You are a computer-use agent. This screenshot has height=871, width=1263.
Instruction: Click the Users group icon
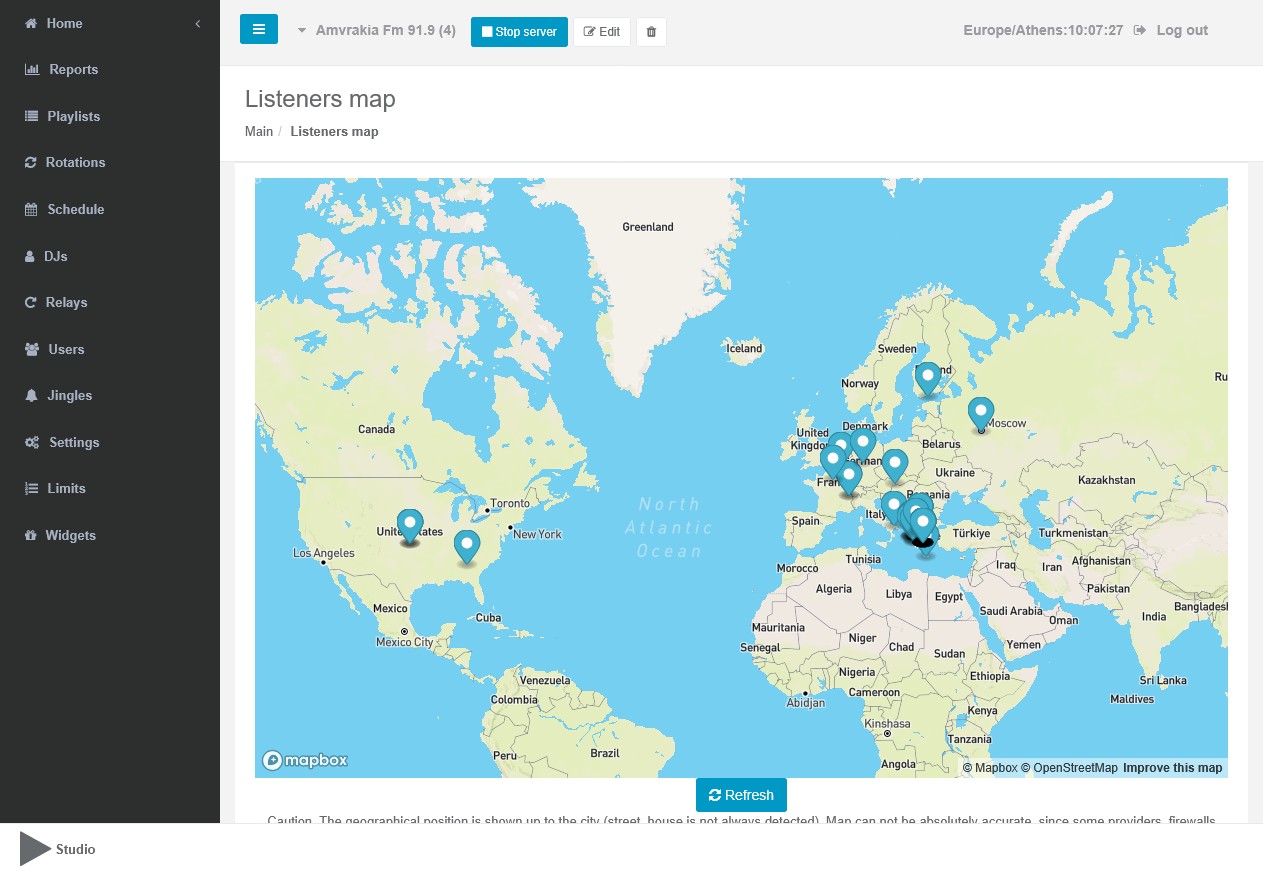click(31, 350)
